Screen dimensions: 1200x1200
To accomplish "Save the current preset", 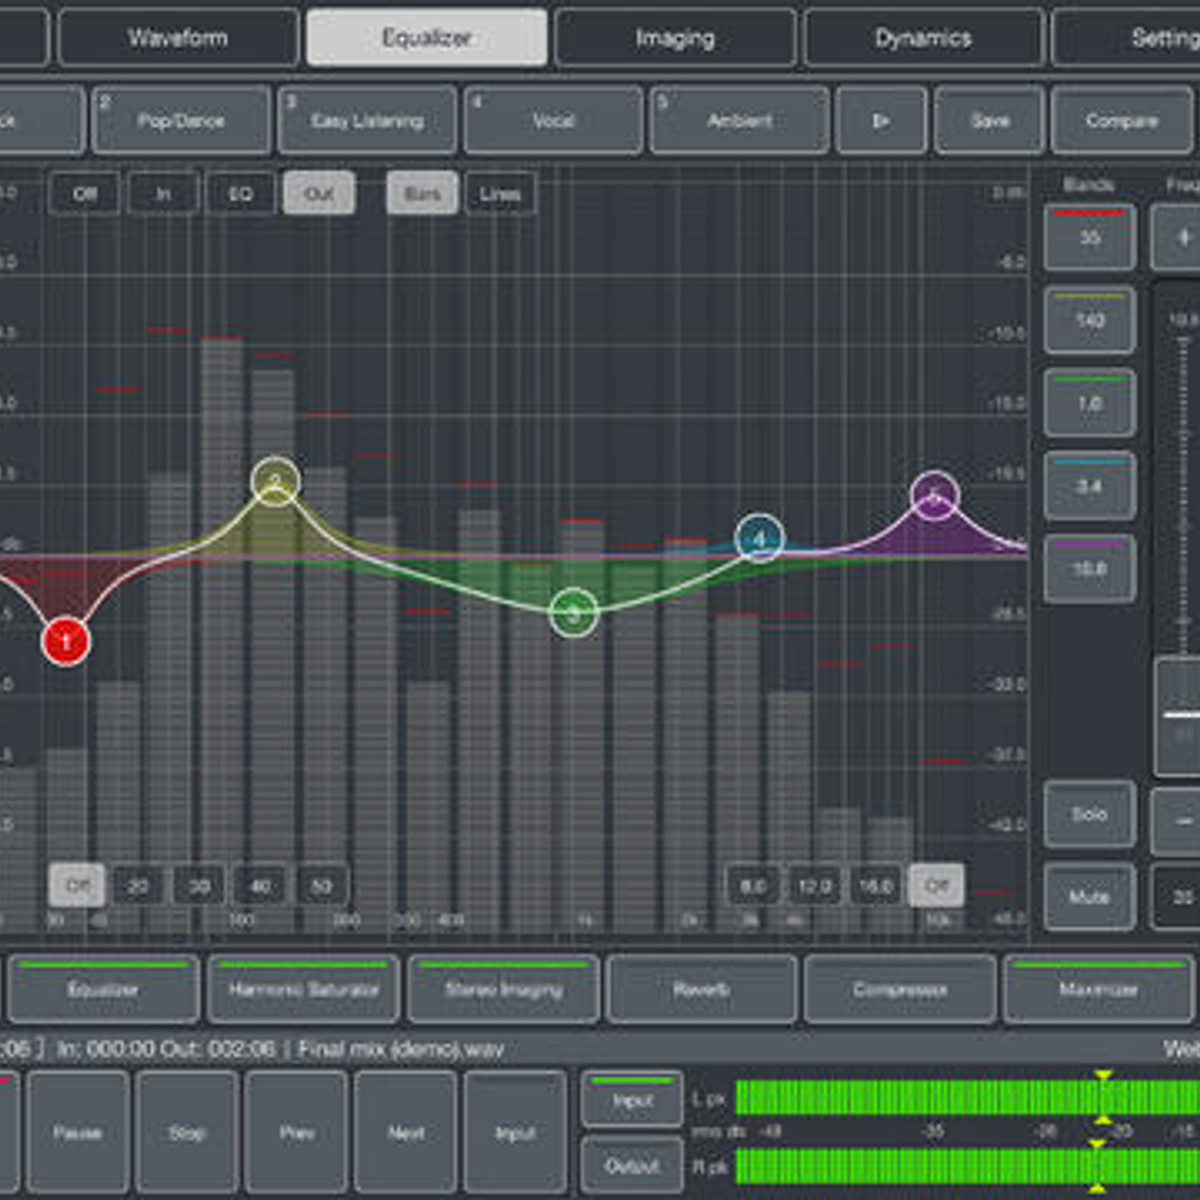I will point(989,120).
